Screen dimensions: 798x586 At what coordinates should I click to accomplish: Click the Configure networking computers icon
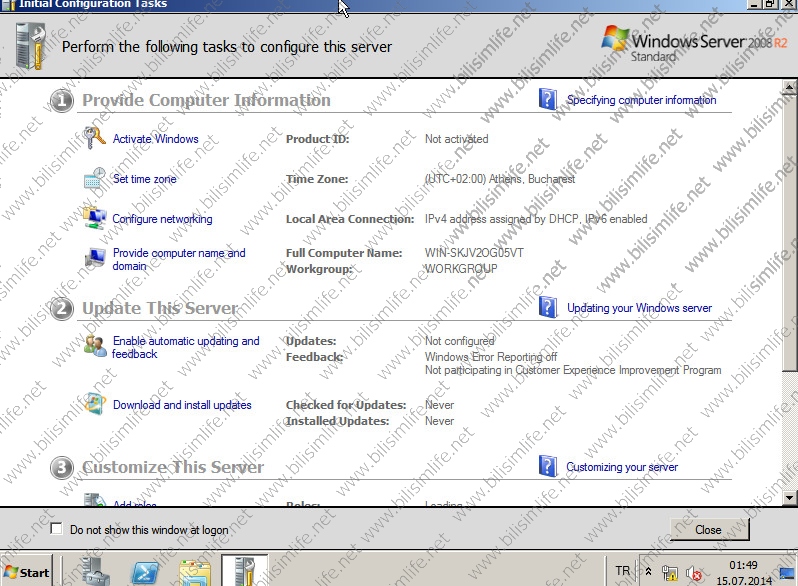point(95,218)
